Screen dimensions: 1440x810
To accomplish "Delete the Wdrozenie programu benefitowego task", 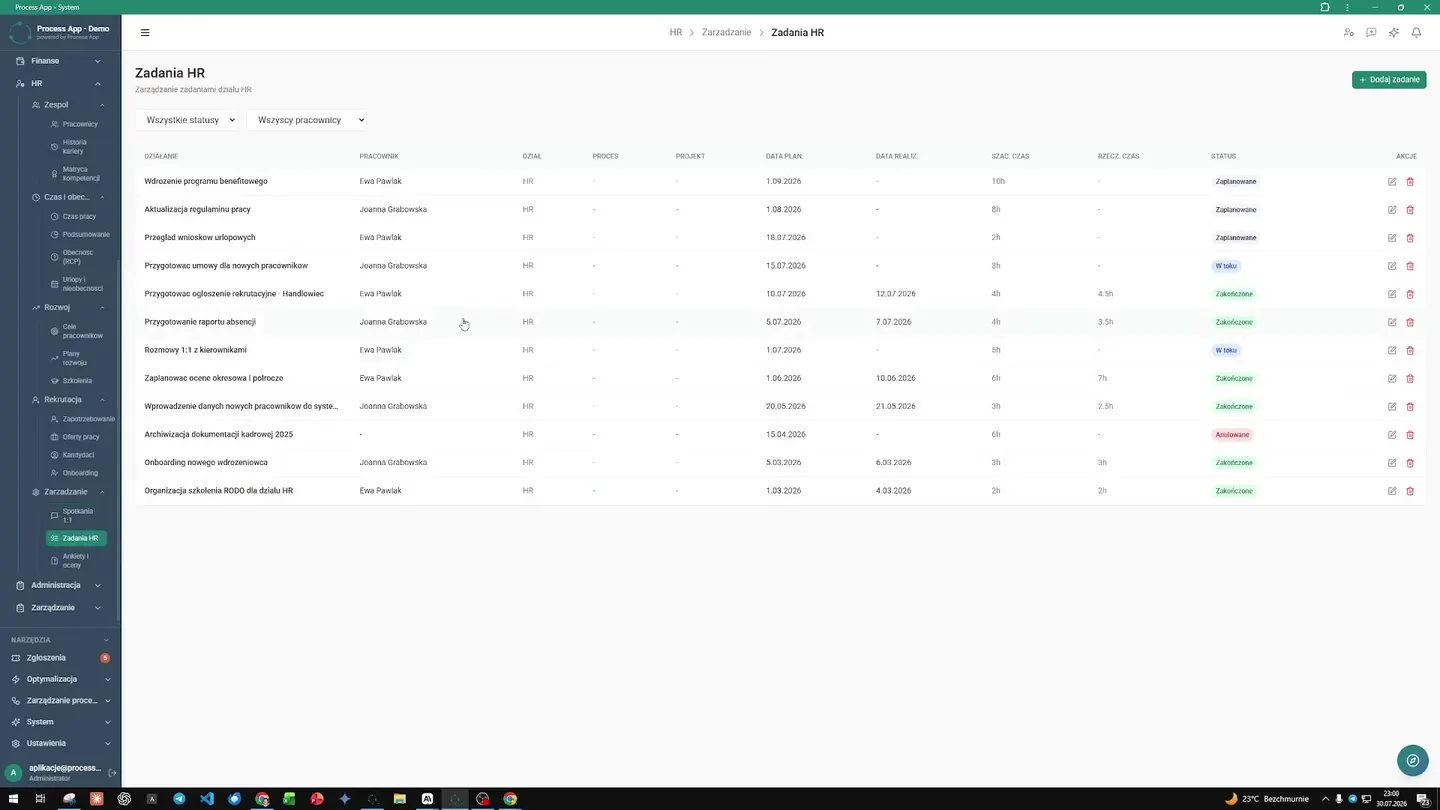I will tap(1410, 182).
